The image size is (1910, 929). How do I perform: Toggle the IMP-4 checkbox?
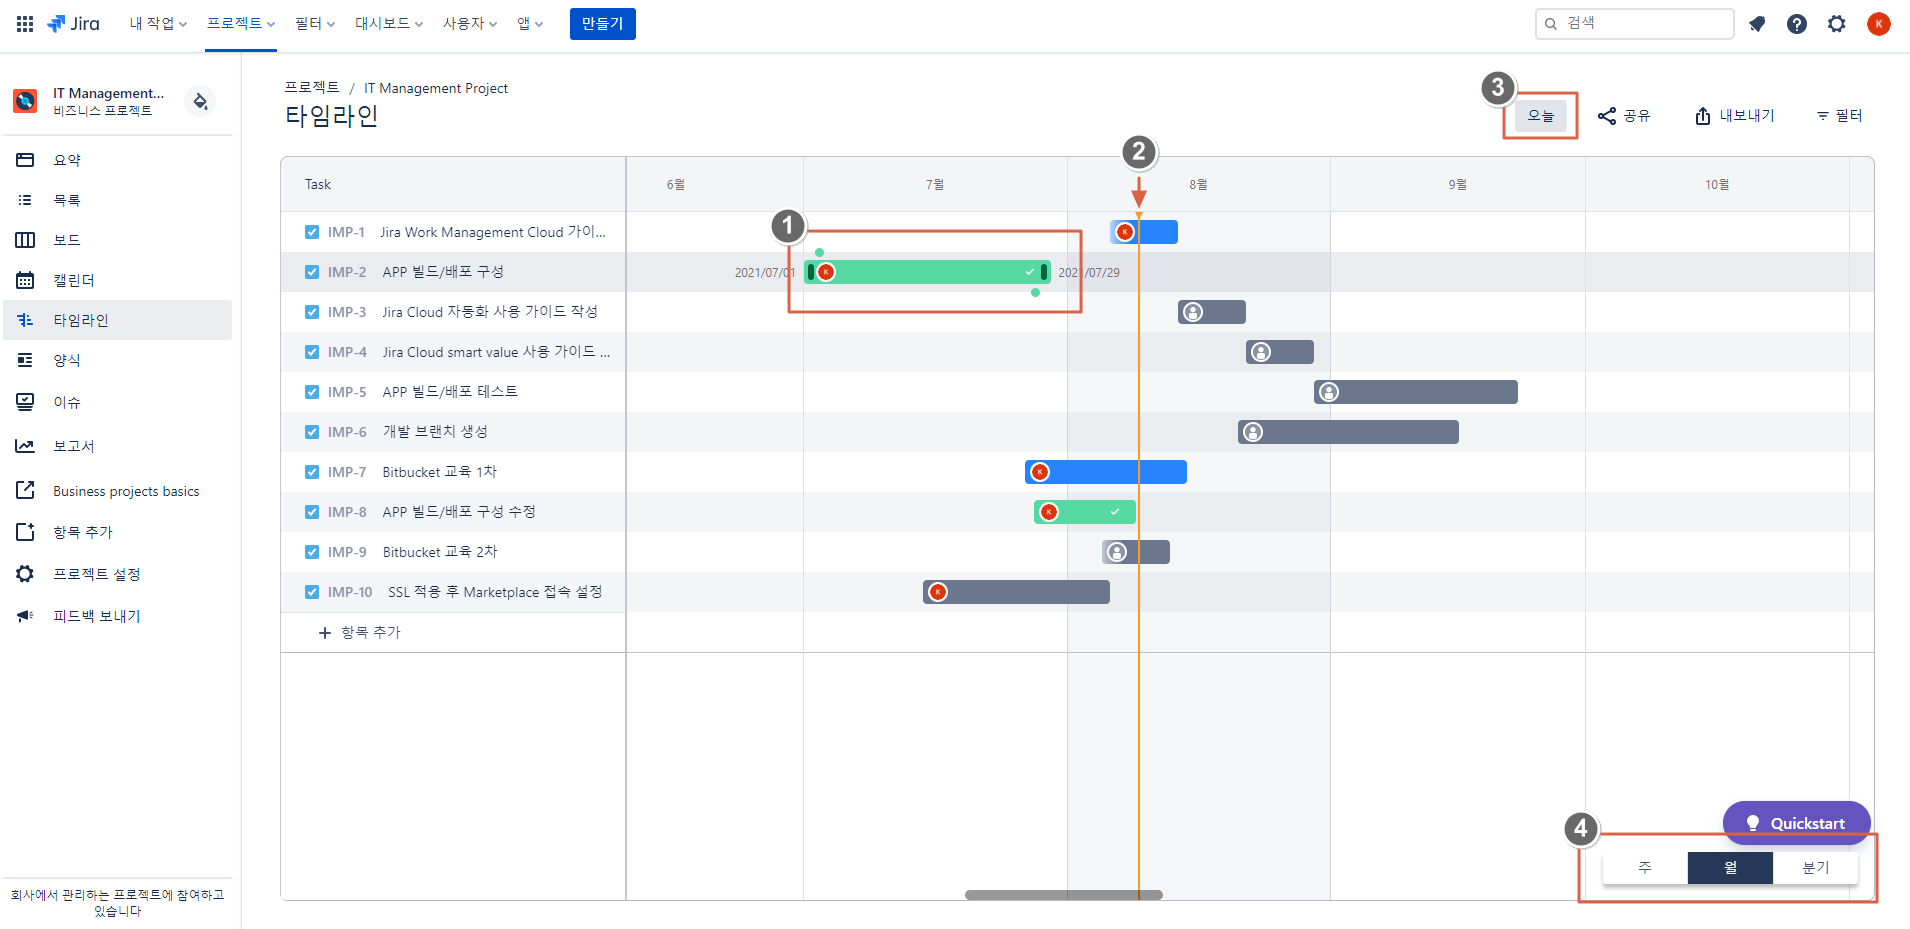point(312,352)
